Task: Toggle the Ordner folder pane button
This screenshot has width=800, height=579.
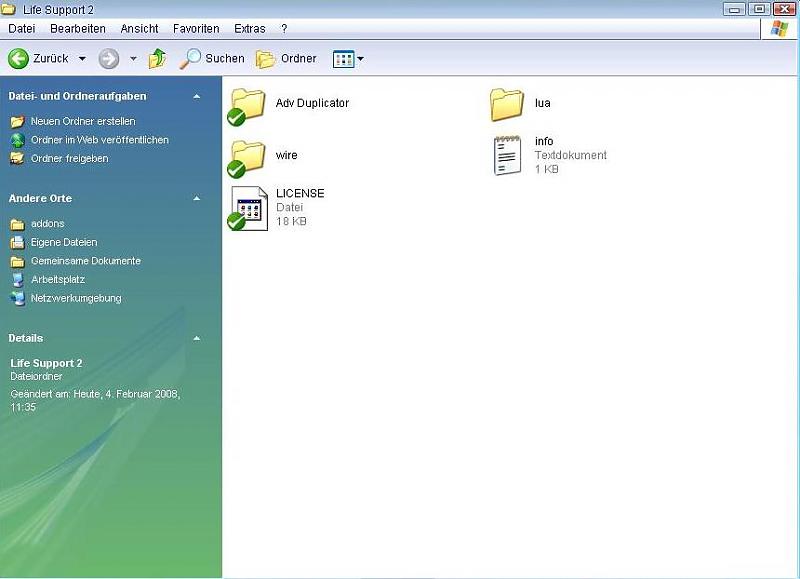Action: point(286,59)
